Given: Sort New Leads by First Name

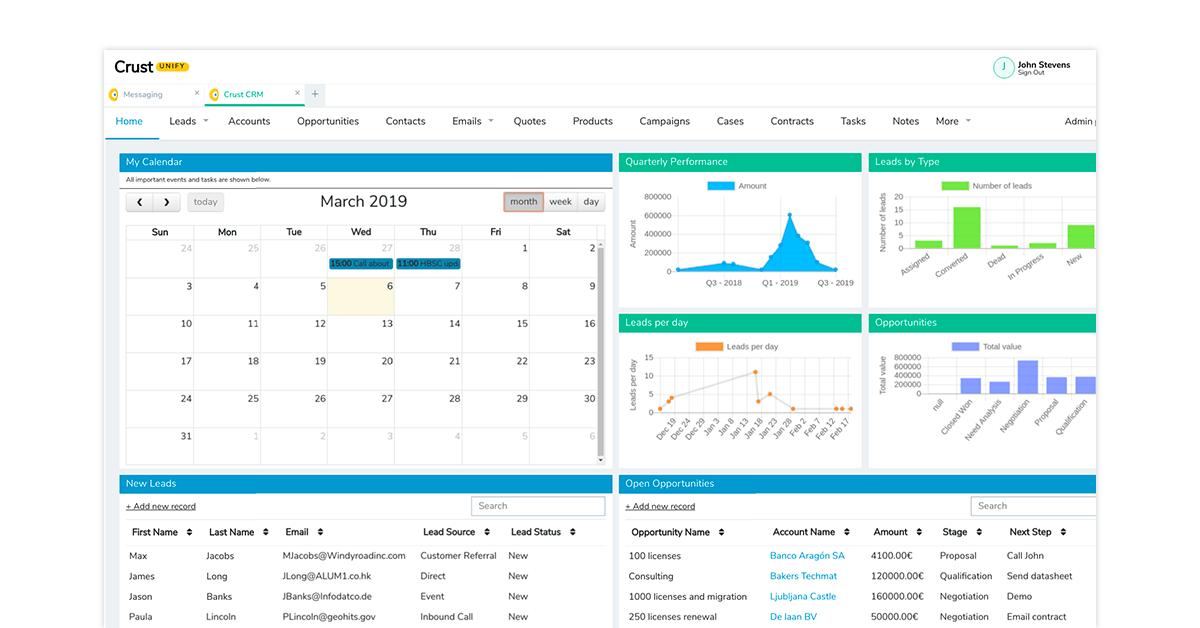Looking at the screenshot, I should coord(189,532).
